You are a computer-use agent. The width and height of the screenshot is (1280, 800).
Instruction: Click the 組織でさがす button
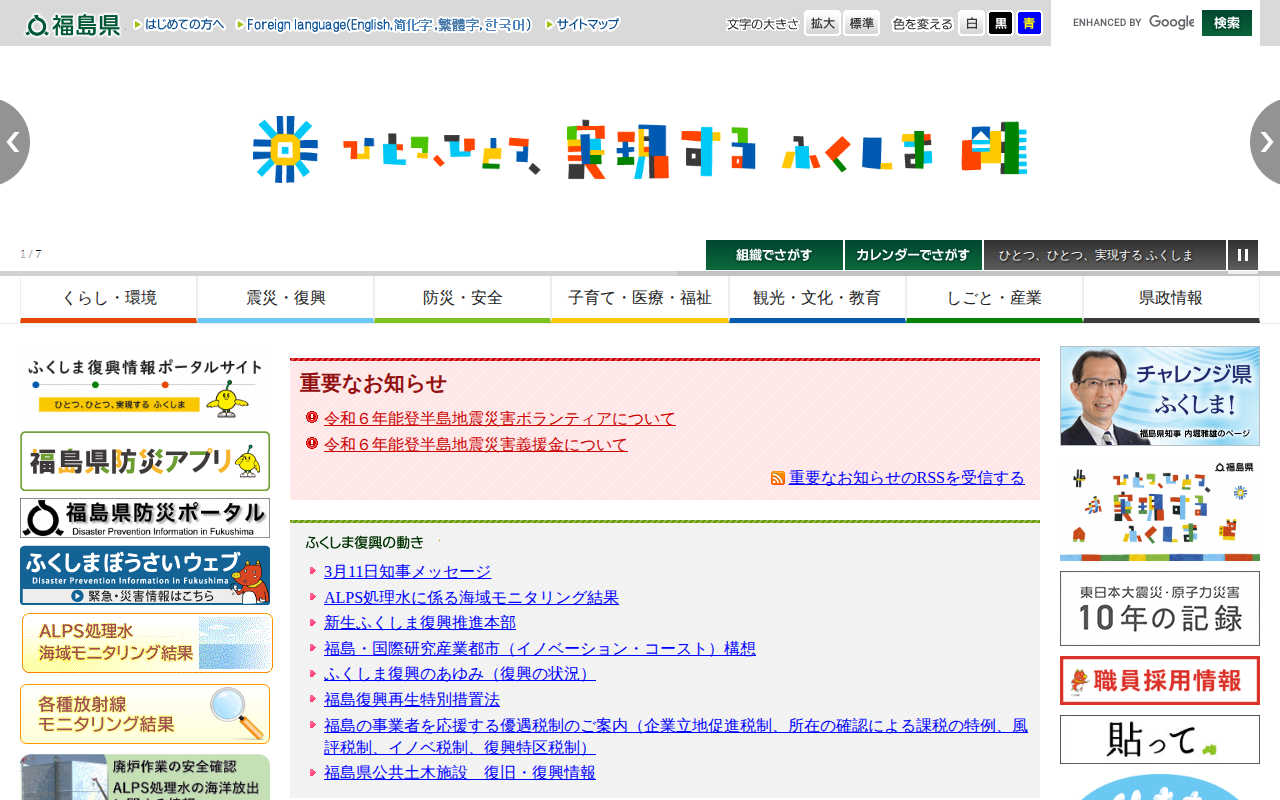coord(774,255)
